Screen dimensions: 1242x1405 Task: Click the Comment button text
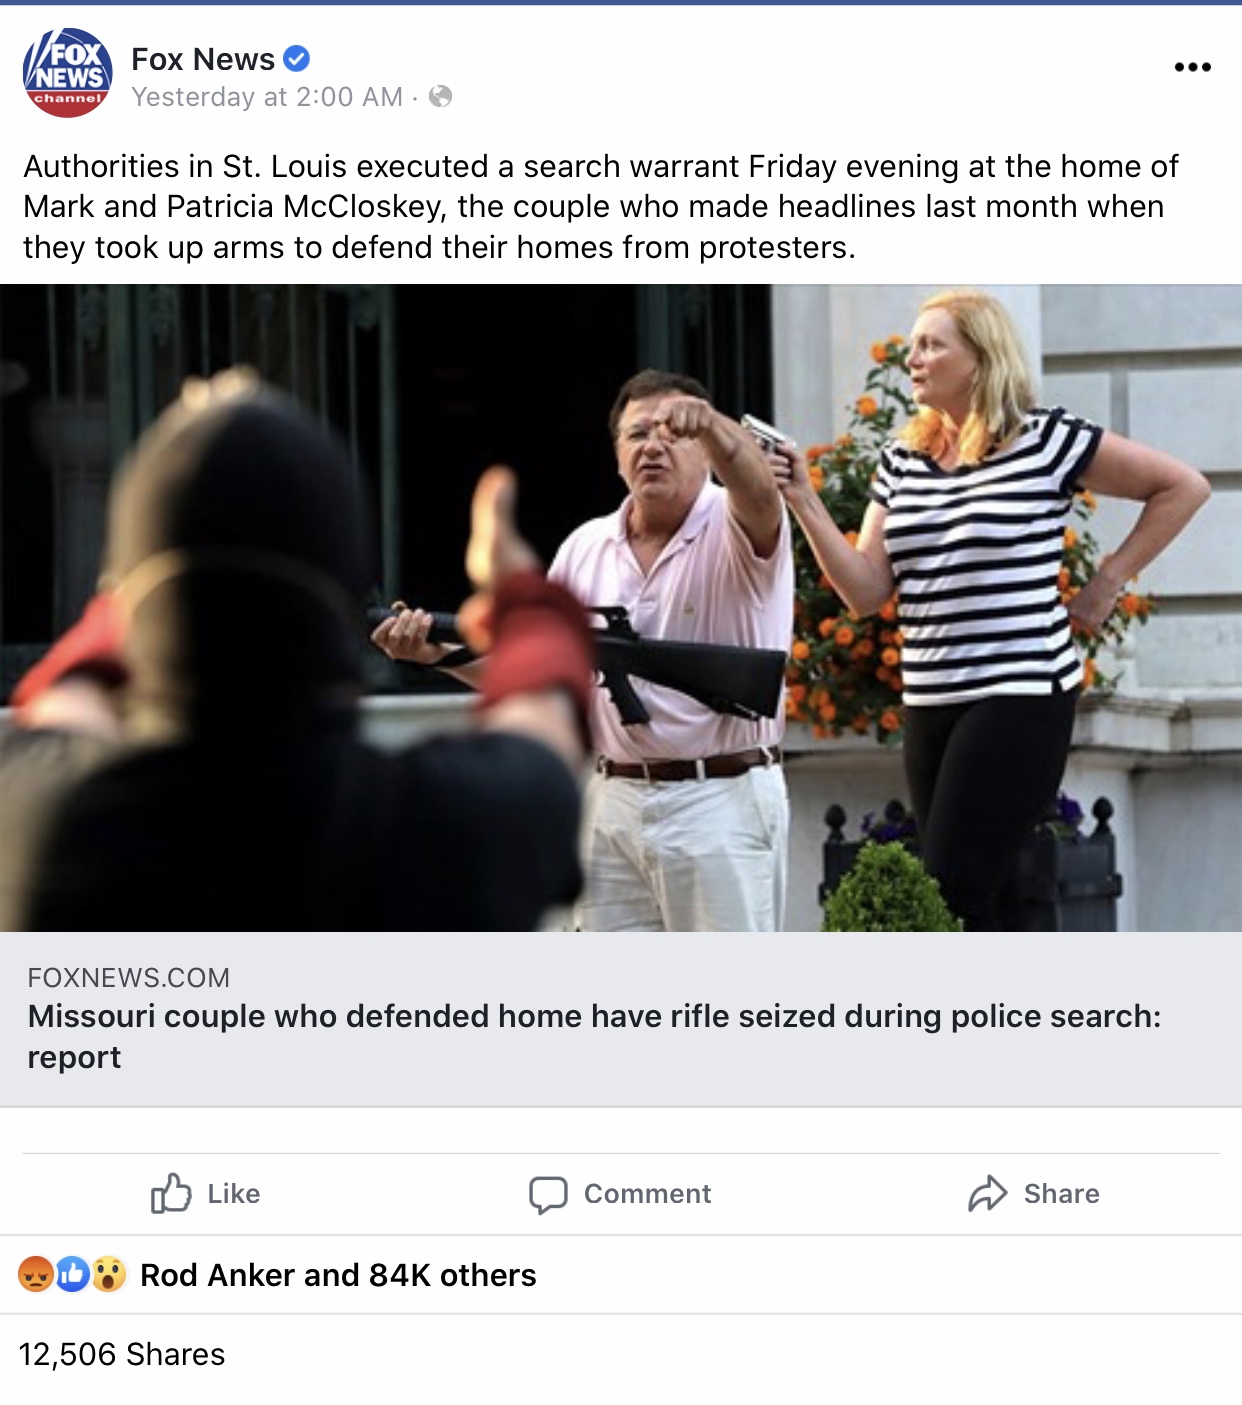648,1193
